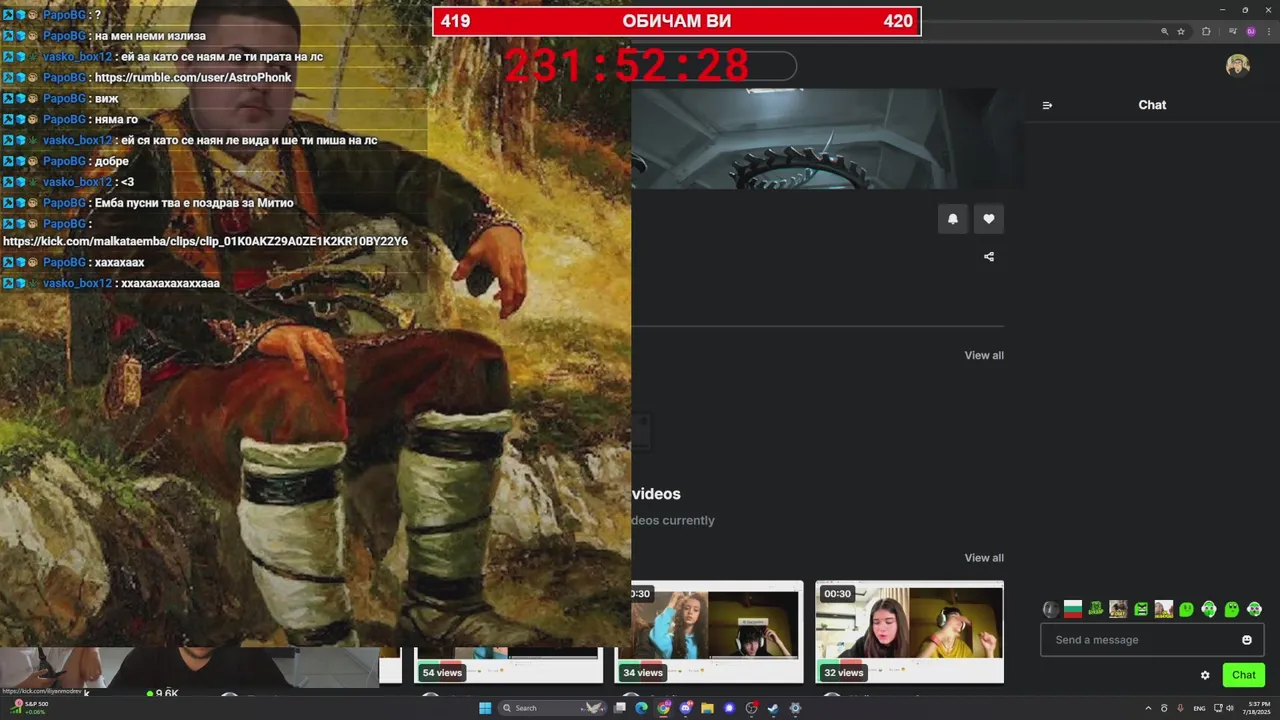Open the emoji picker in message box

1247,640
